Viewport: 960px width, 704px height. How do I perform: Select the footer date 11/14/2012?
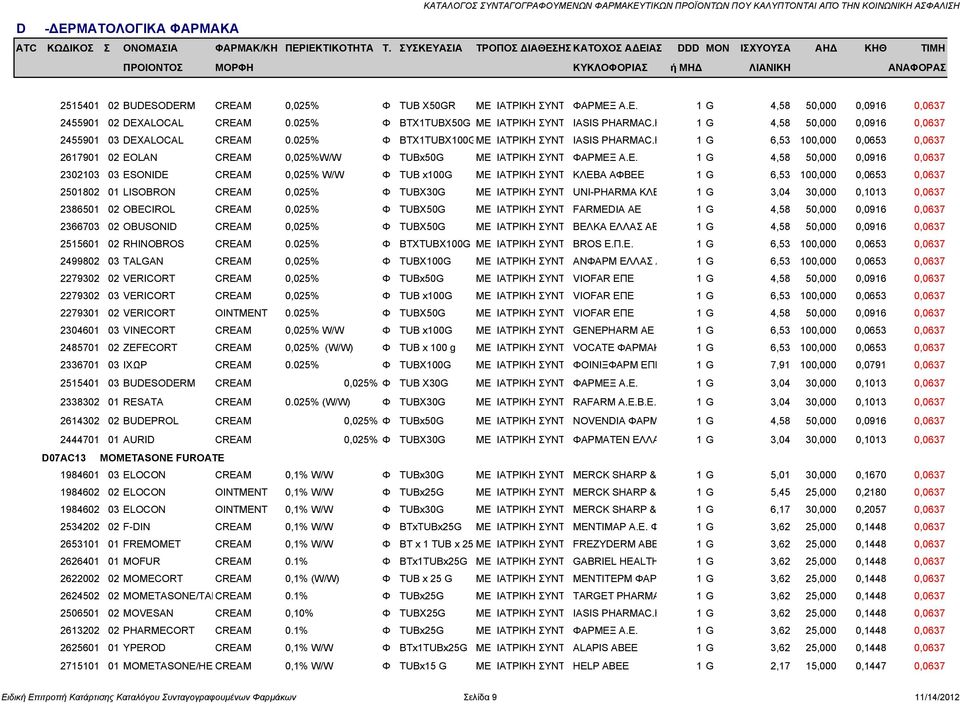pos(937,697)
